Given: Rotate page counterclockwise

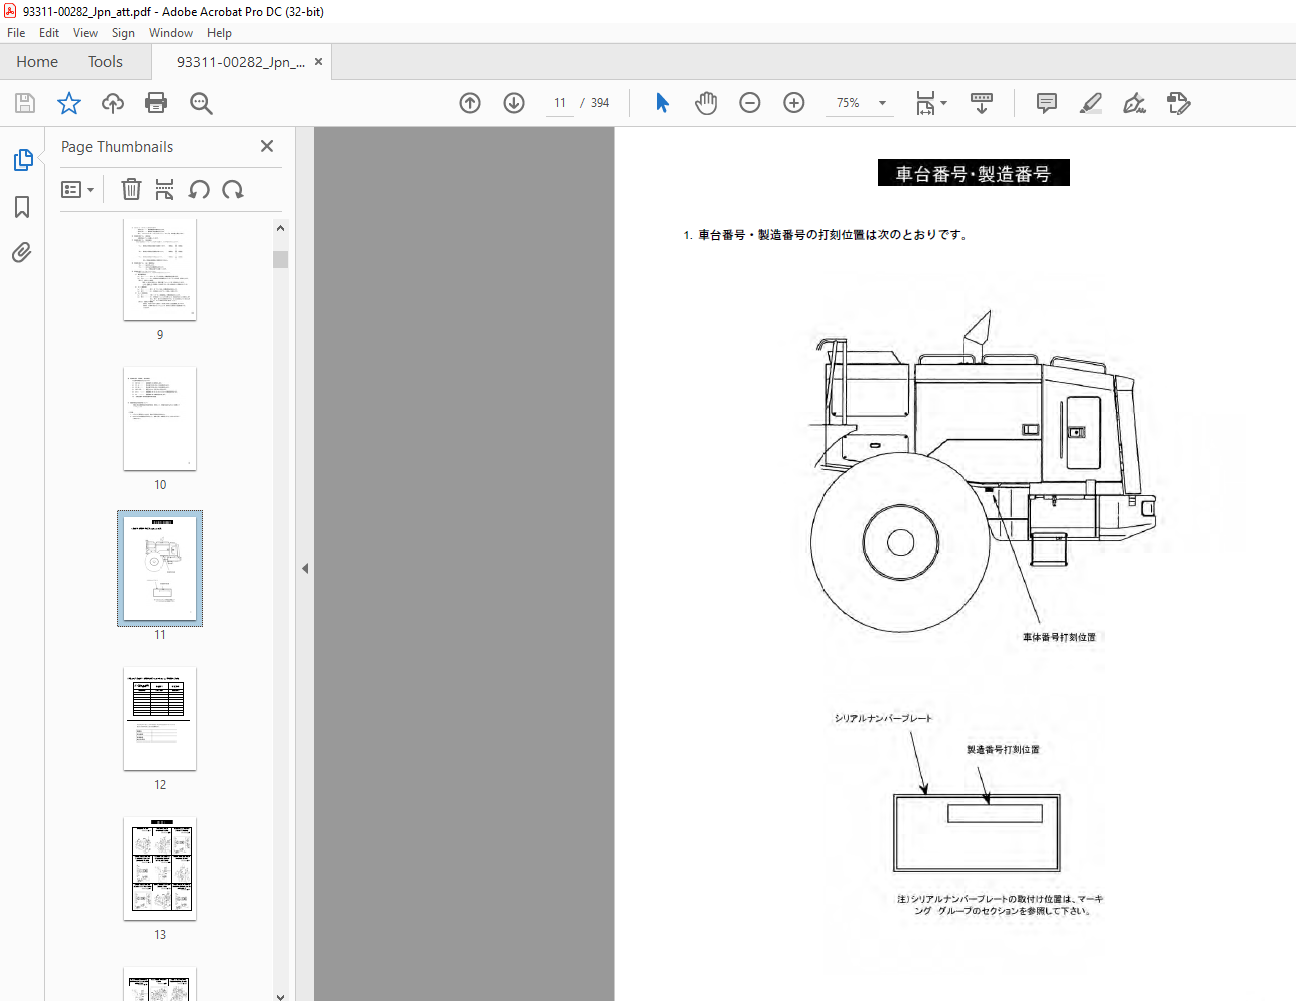Looking at the screenshot, I should tap(199, 189).
